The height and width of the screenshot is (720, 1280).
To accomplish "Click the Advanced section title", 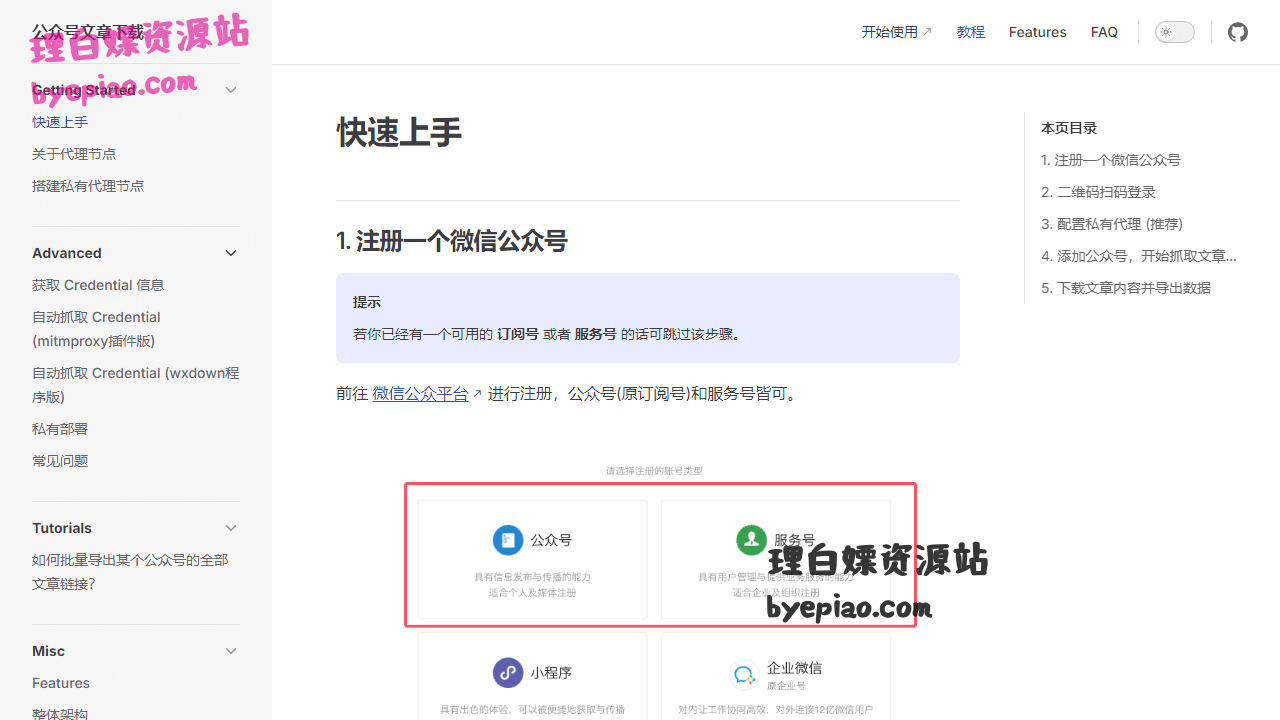I will click(x=67, y=253).
